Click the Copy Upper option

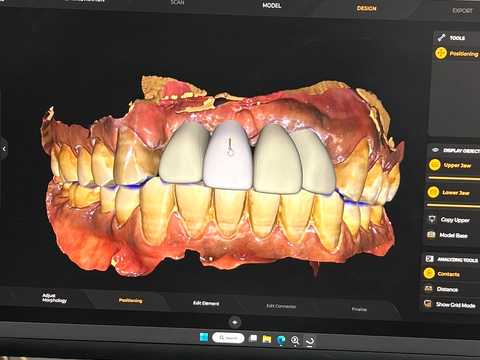tap(450, 219)
